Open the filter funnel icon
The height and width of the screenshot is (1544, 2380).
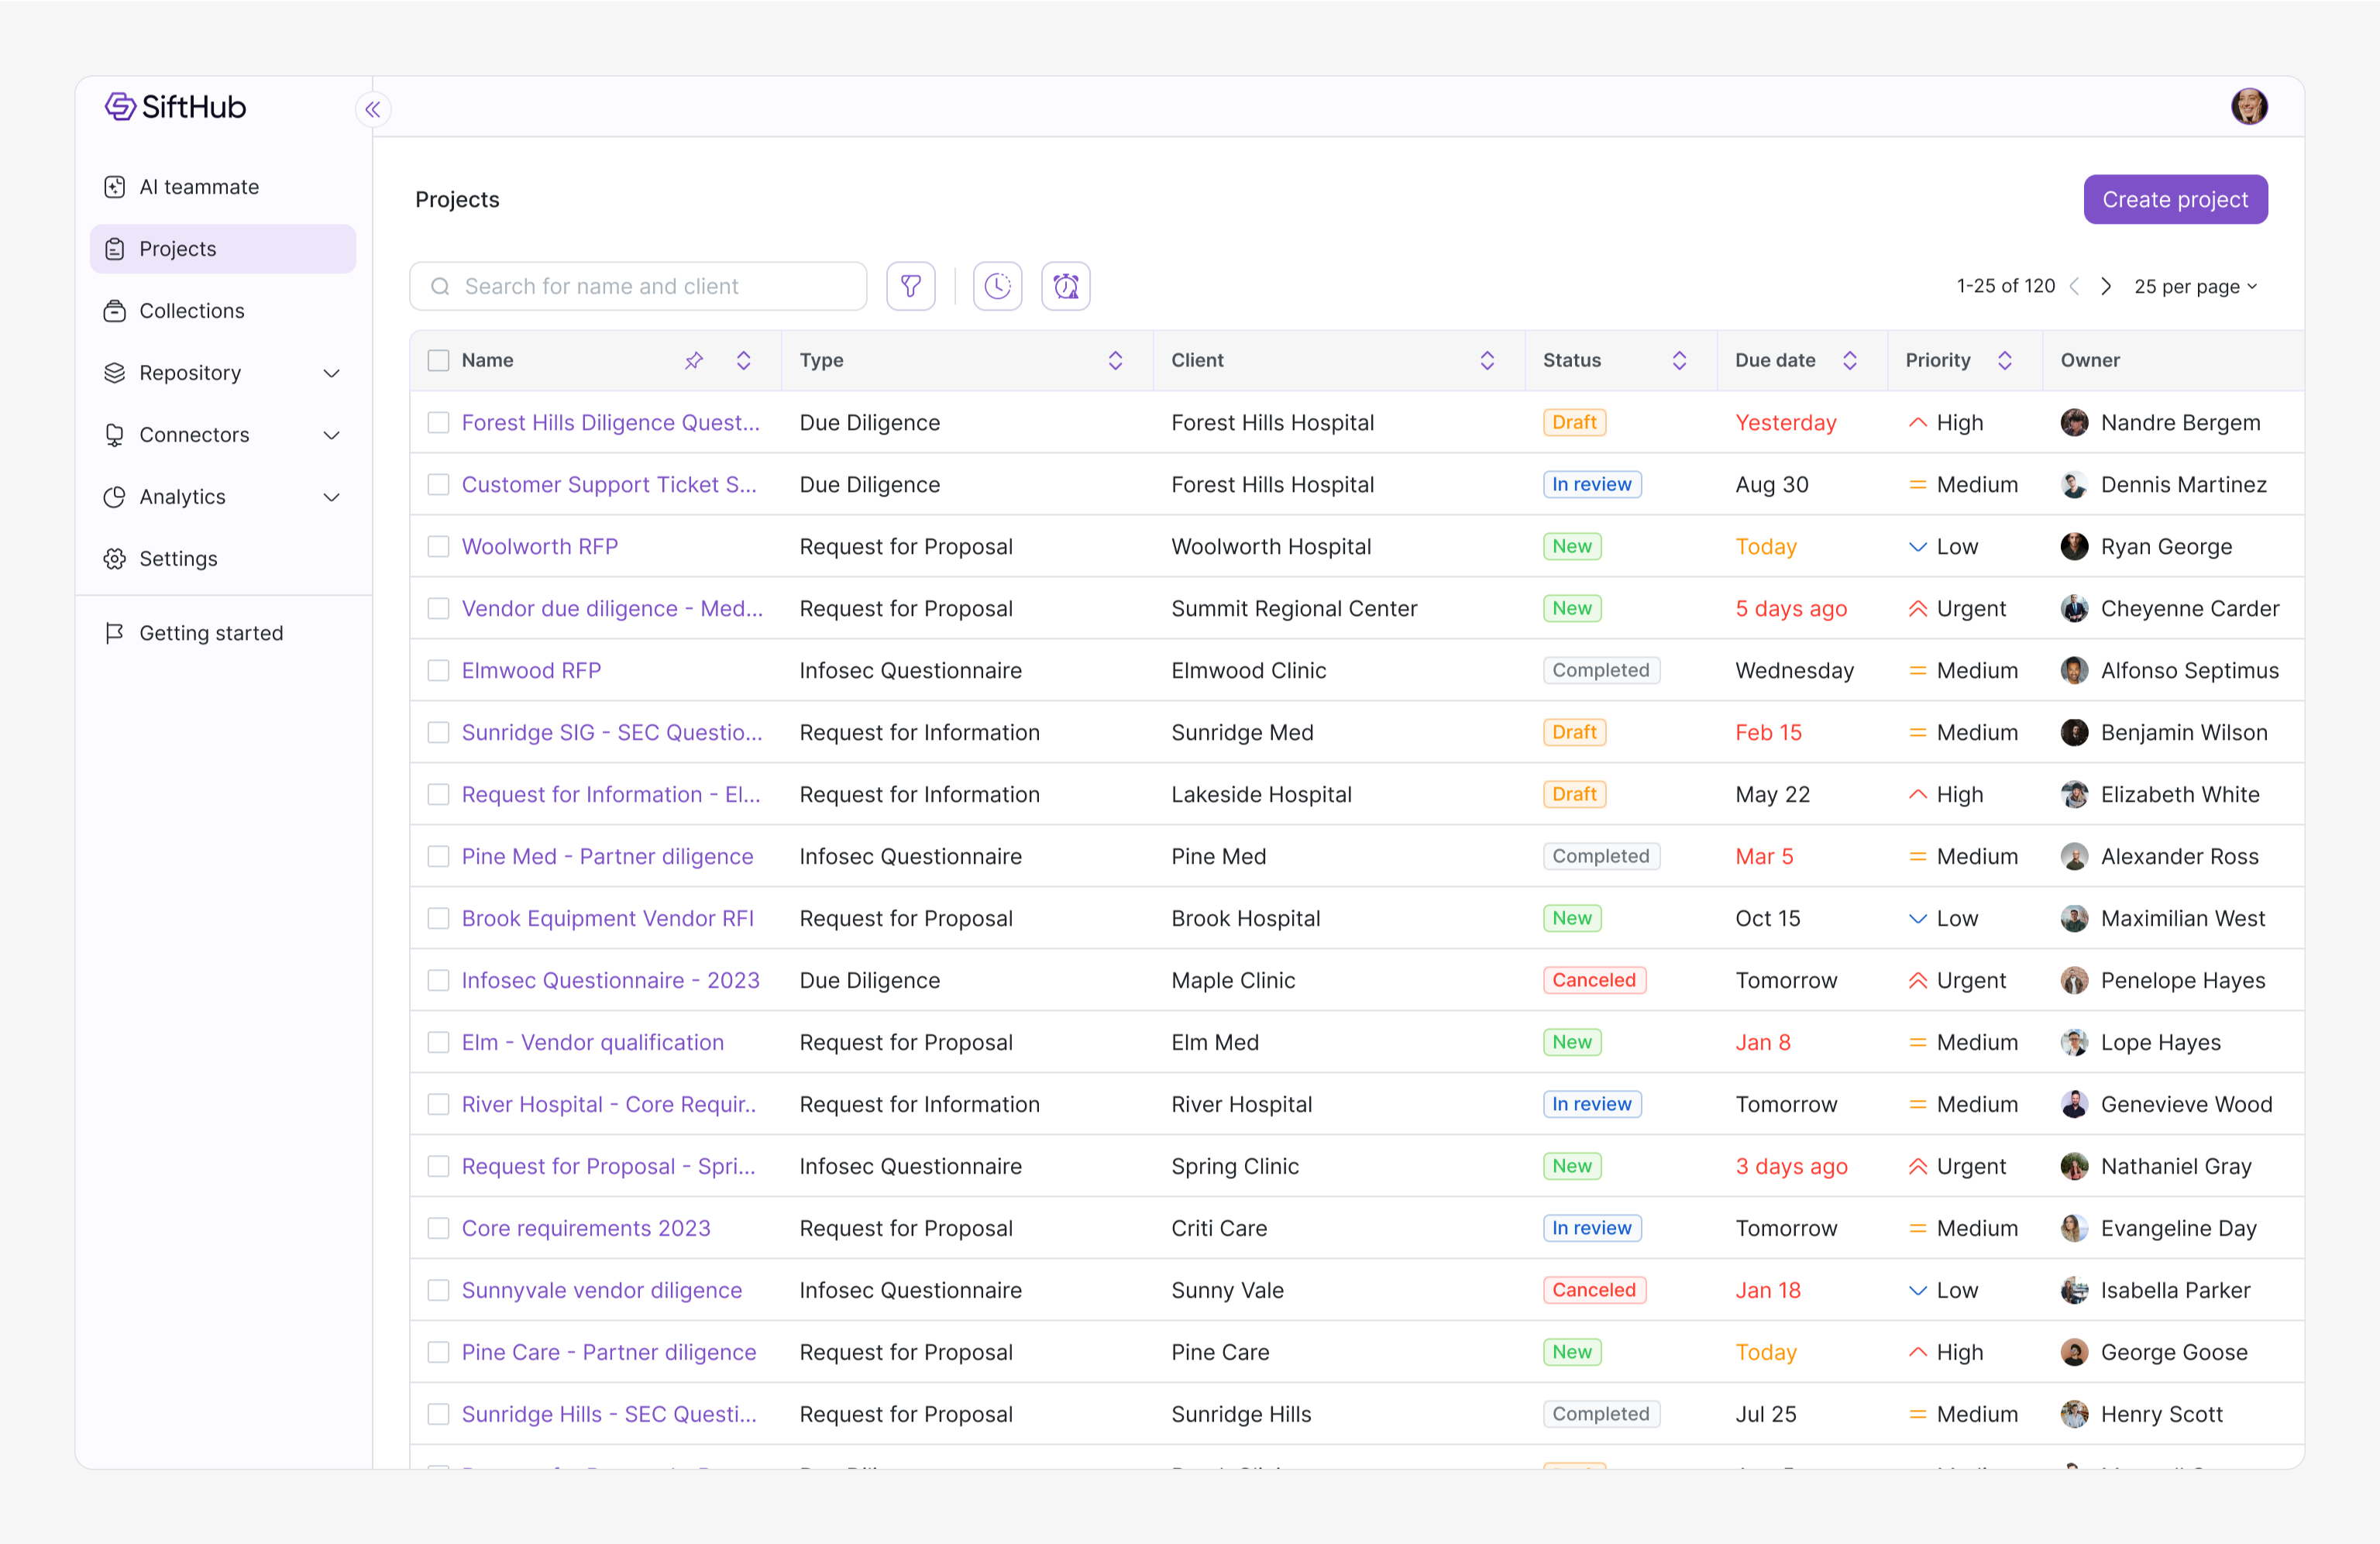coord(910,286)
